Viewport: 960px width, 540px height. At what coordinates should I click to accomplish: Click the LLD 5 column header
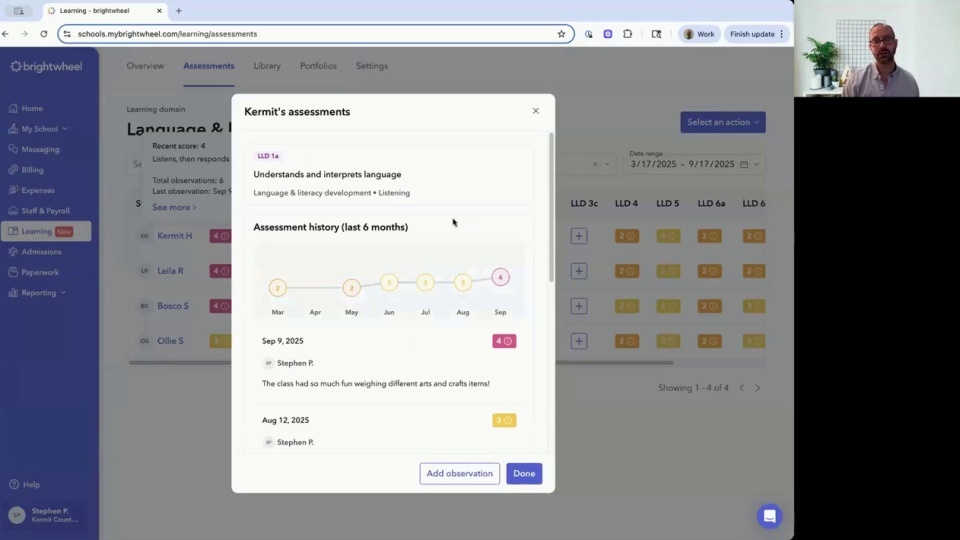point(667,203)
